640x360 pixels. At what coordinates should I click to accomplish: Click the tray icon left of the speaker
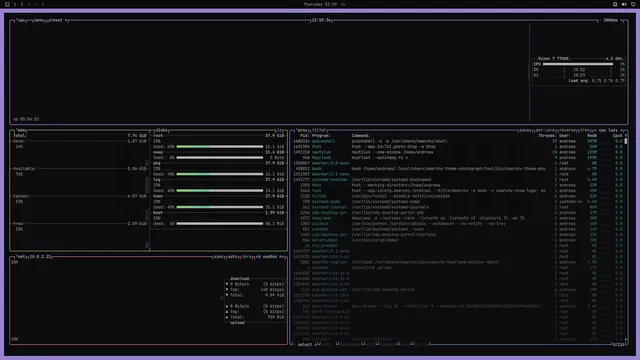(615, 4)
